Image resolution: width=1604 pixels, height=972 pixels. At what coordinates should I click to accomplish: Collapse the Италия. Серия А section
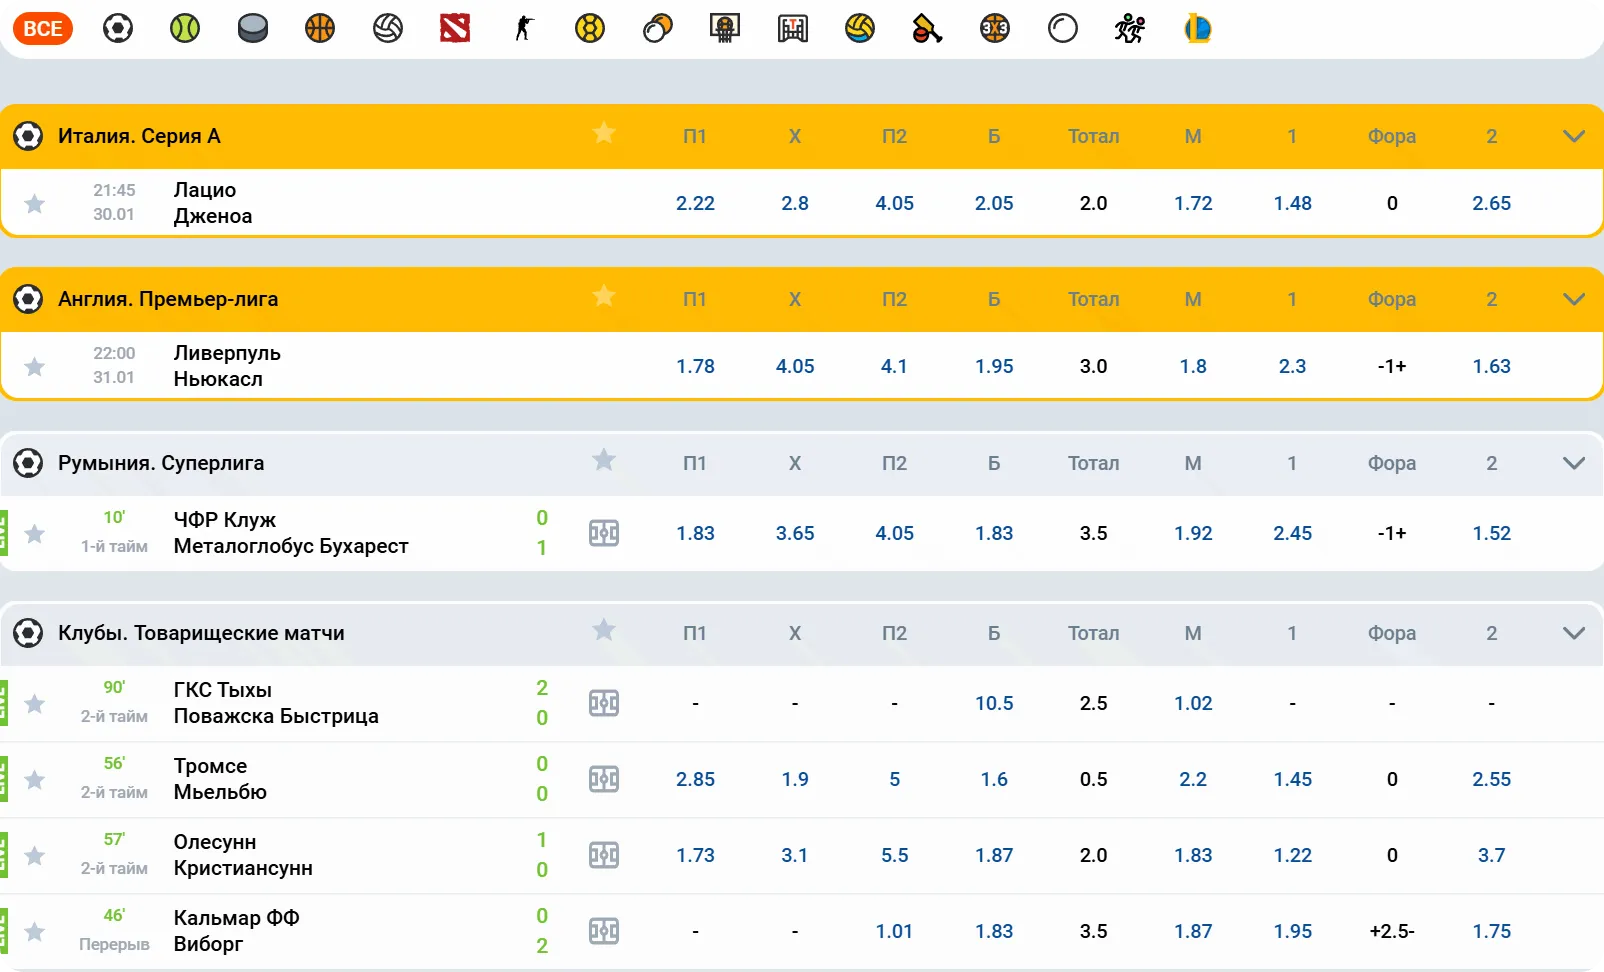(x=1574, y=136)
